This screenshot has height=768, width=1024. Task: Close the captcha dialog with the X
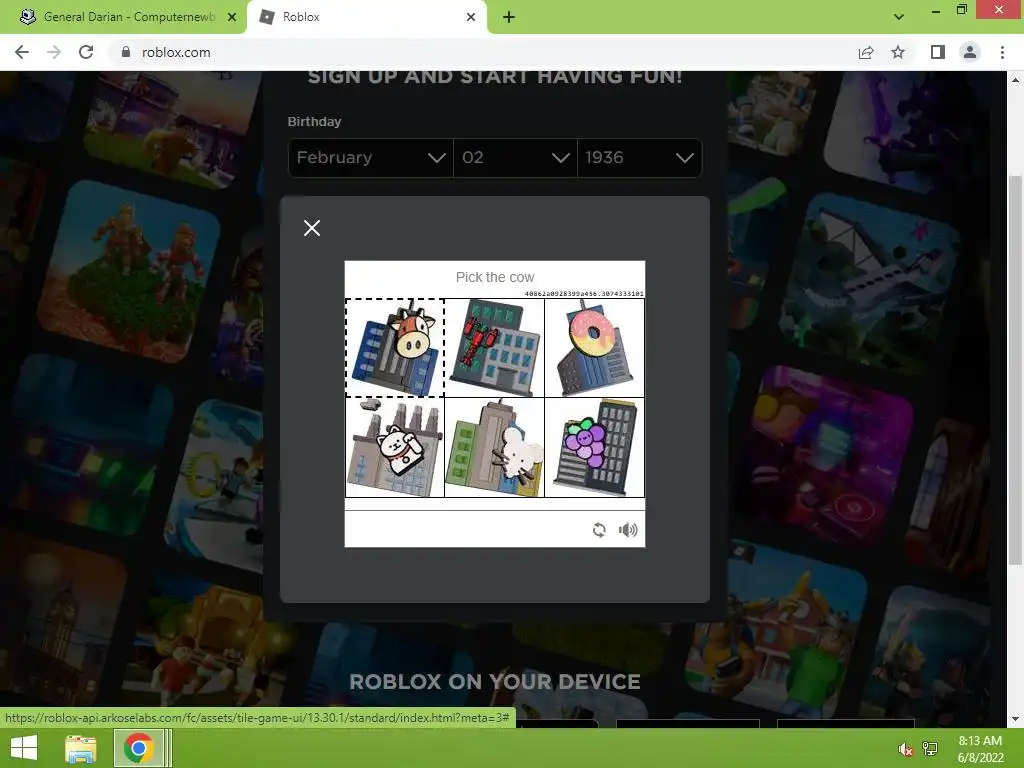(x=312, y=228)
